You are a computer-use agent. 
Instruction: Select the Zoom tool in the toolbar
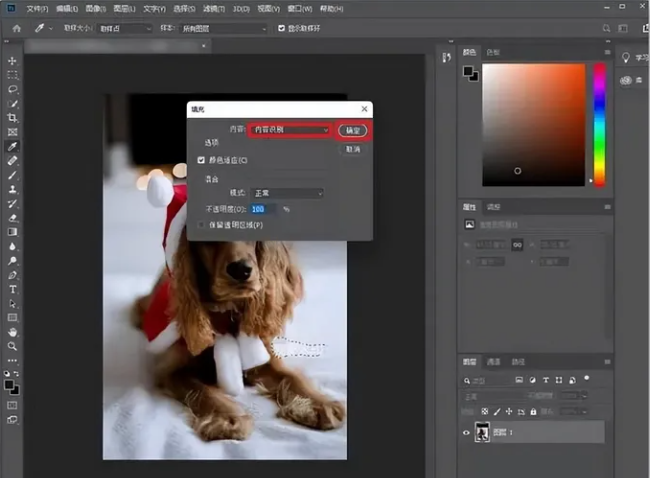(x=12, y=345)
